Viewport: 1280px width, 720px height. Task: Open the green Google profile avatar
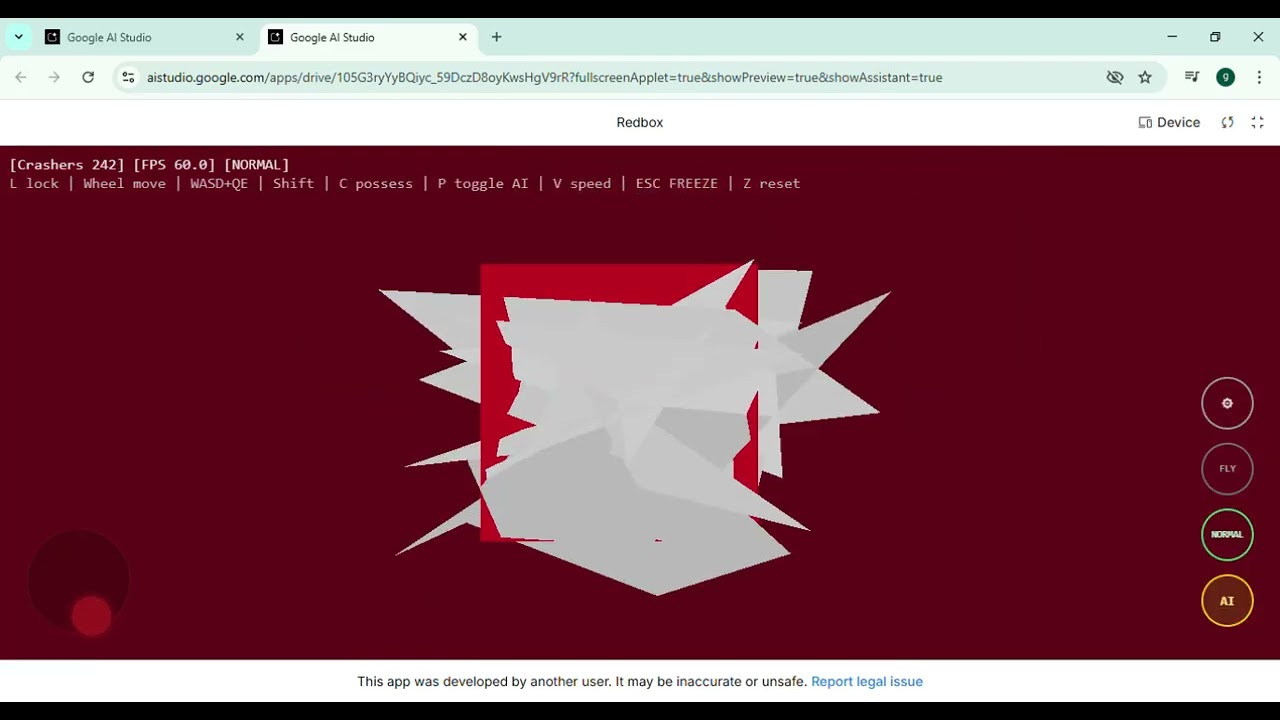pyautogui.click(x=1225, y=77)
